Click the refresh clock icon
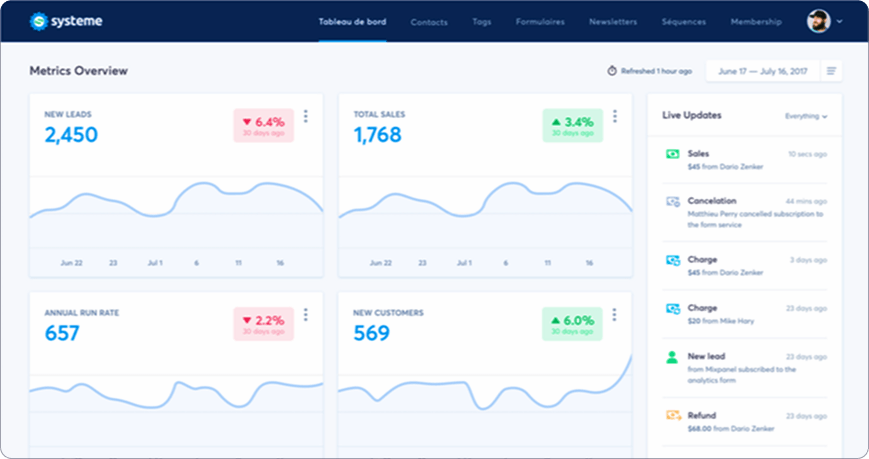This screenshot has height=459, width=869. 612,71
